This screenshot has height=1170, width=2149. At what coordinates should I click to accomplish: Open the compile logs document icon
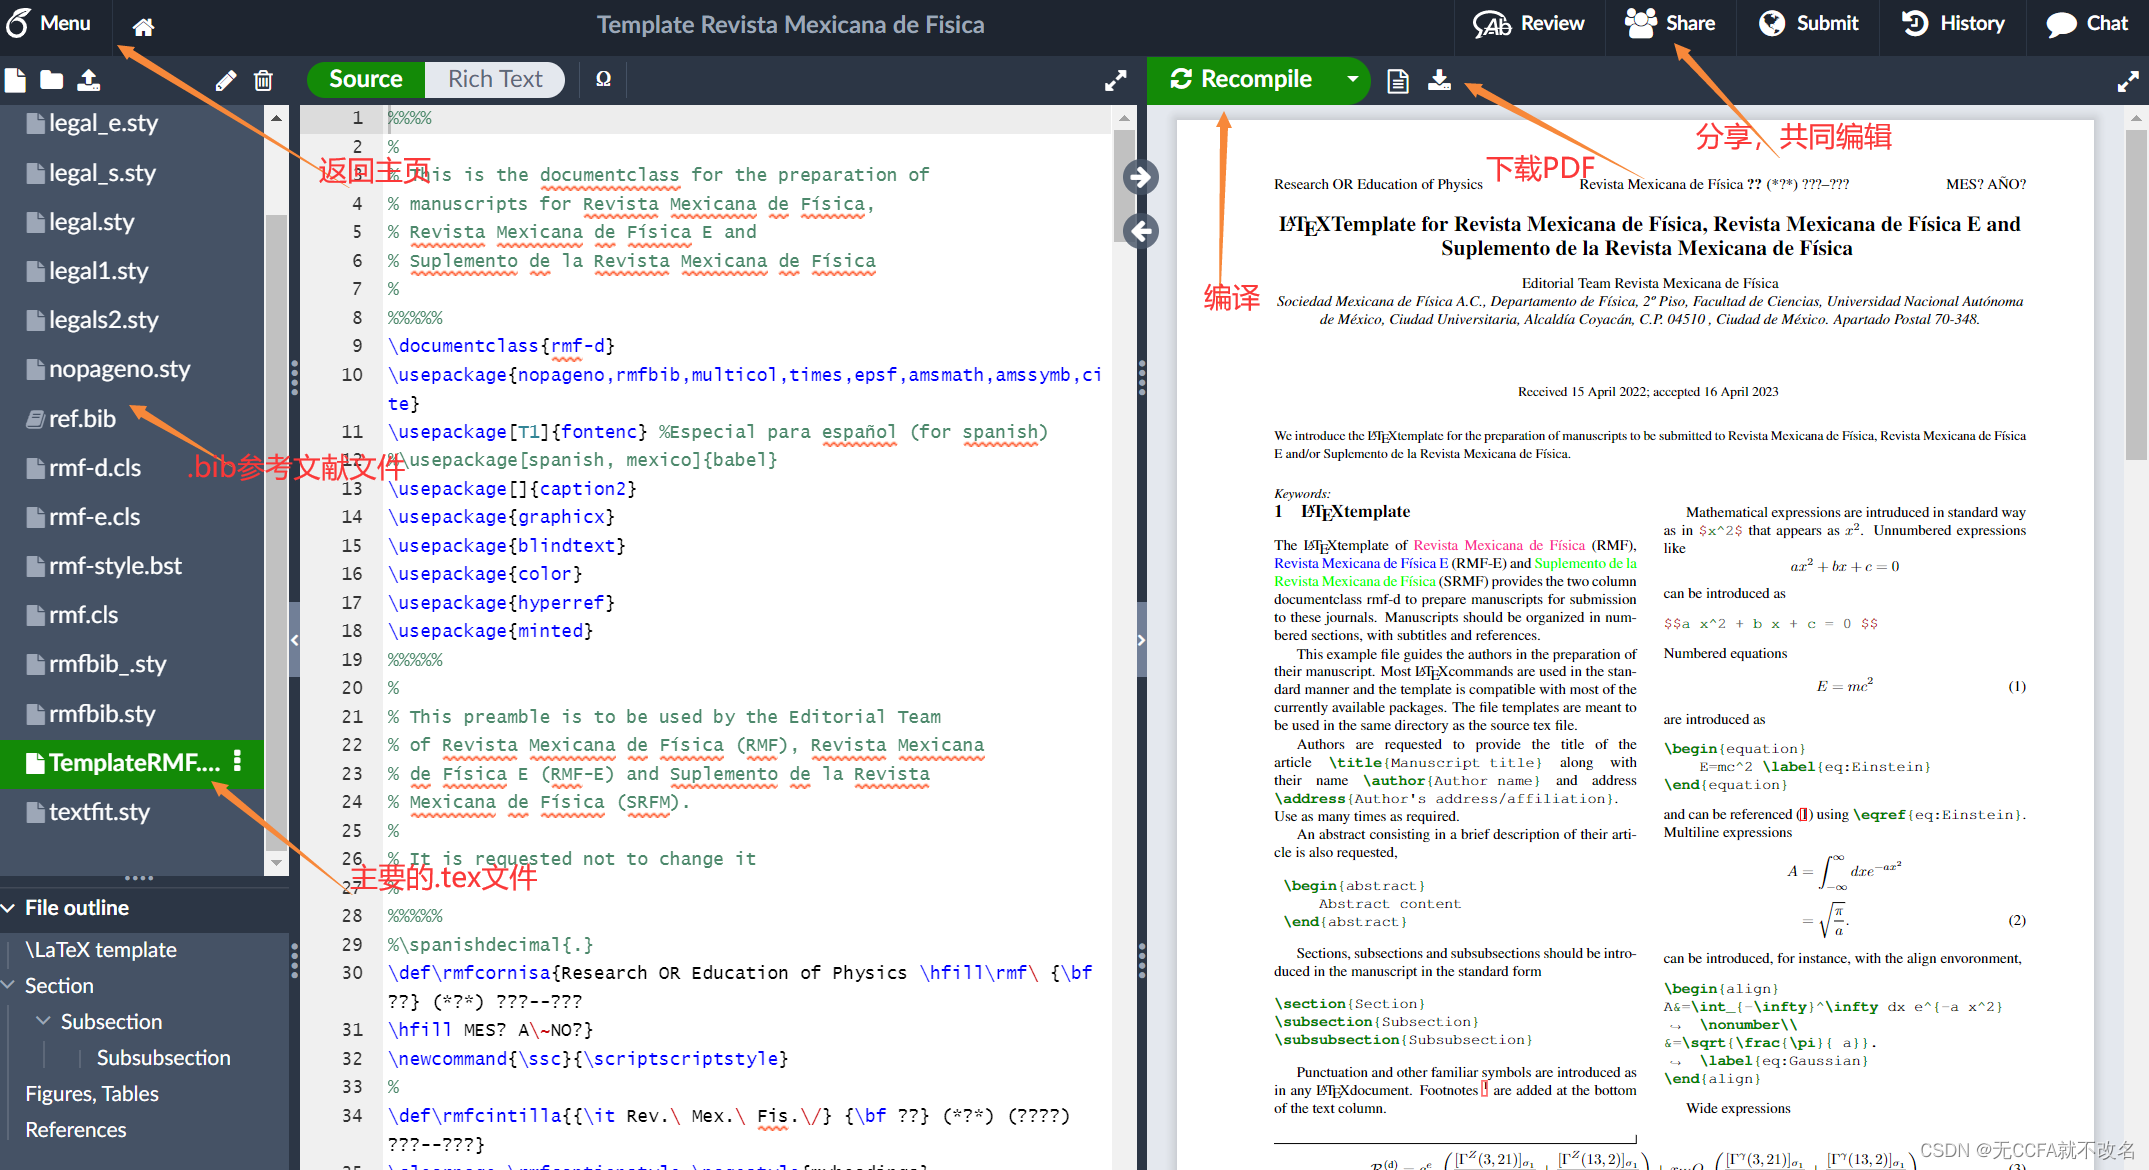tap(1398, 80)
